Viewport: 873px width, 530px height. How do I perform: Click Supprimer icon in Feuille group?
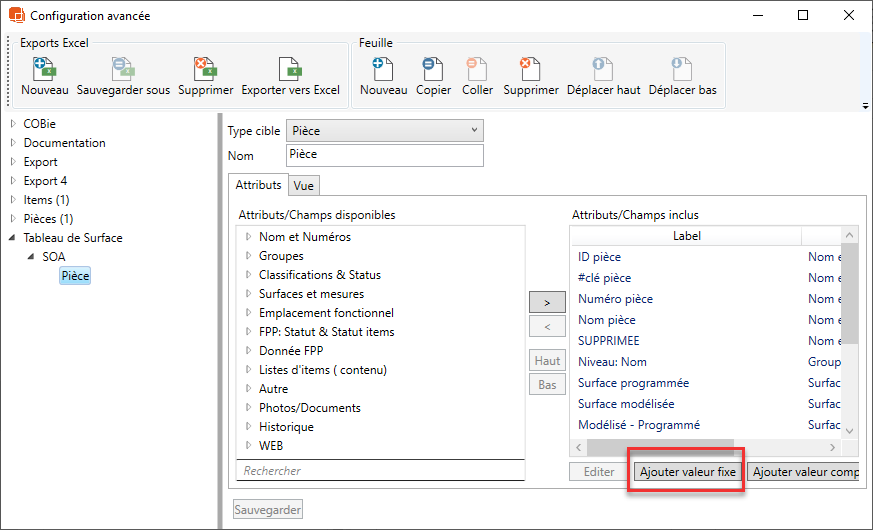(x=530, y=69)
